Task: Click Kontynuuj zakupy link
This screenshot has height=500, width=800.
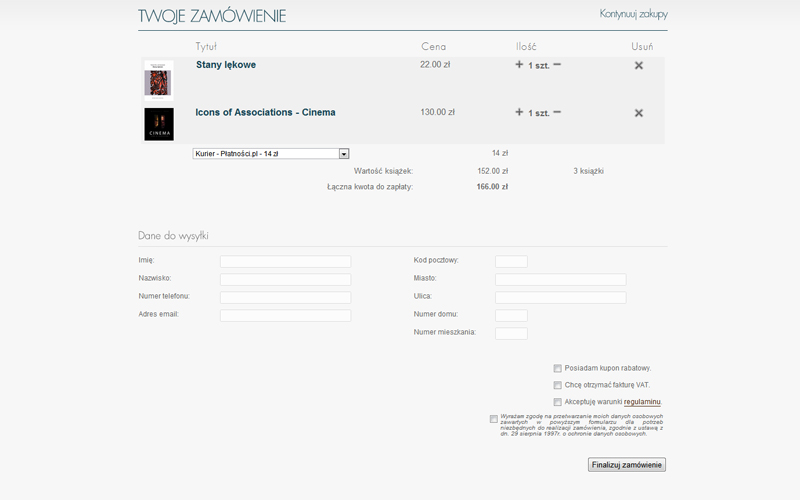Action: click(633, 14)
